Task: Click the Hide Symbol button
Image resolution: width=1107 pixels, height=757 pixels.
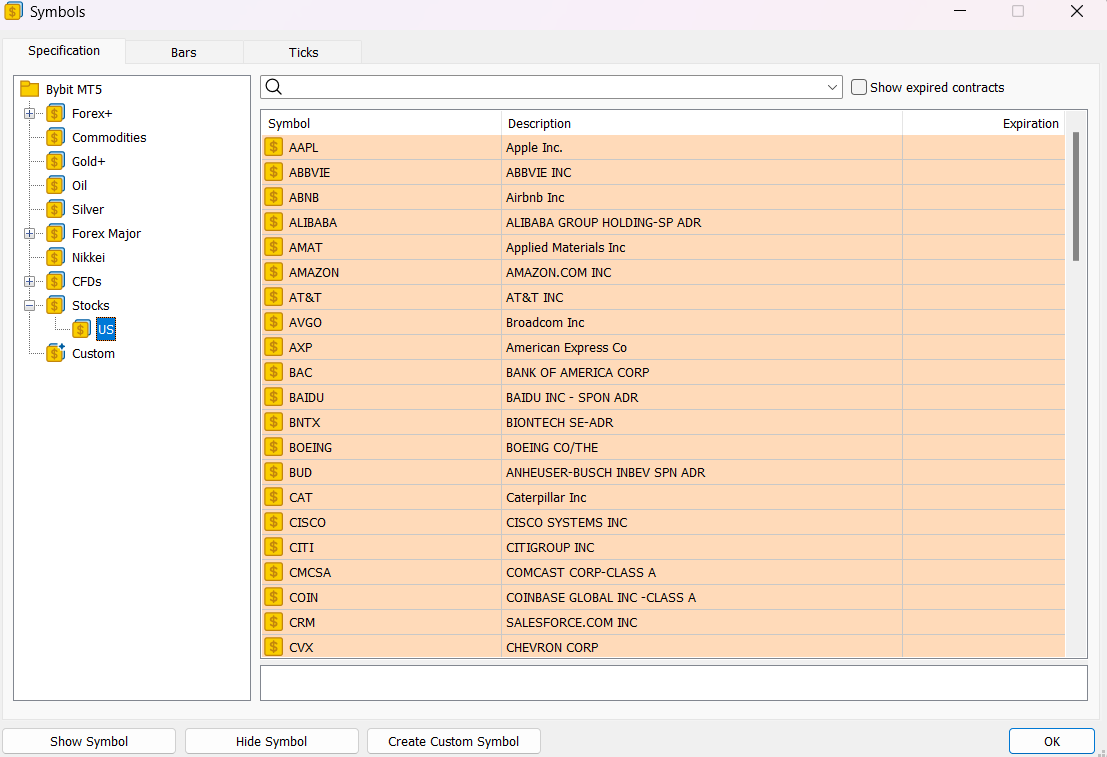Action: pos(271,741)
